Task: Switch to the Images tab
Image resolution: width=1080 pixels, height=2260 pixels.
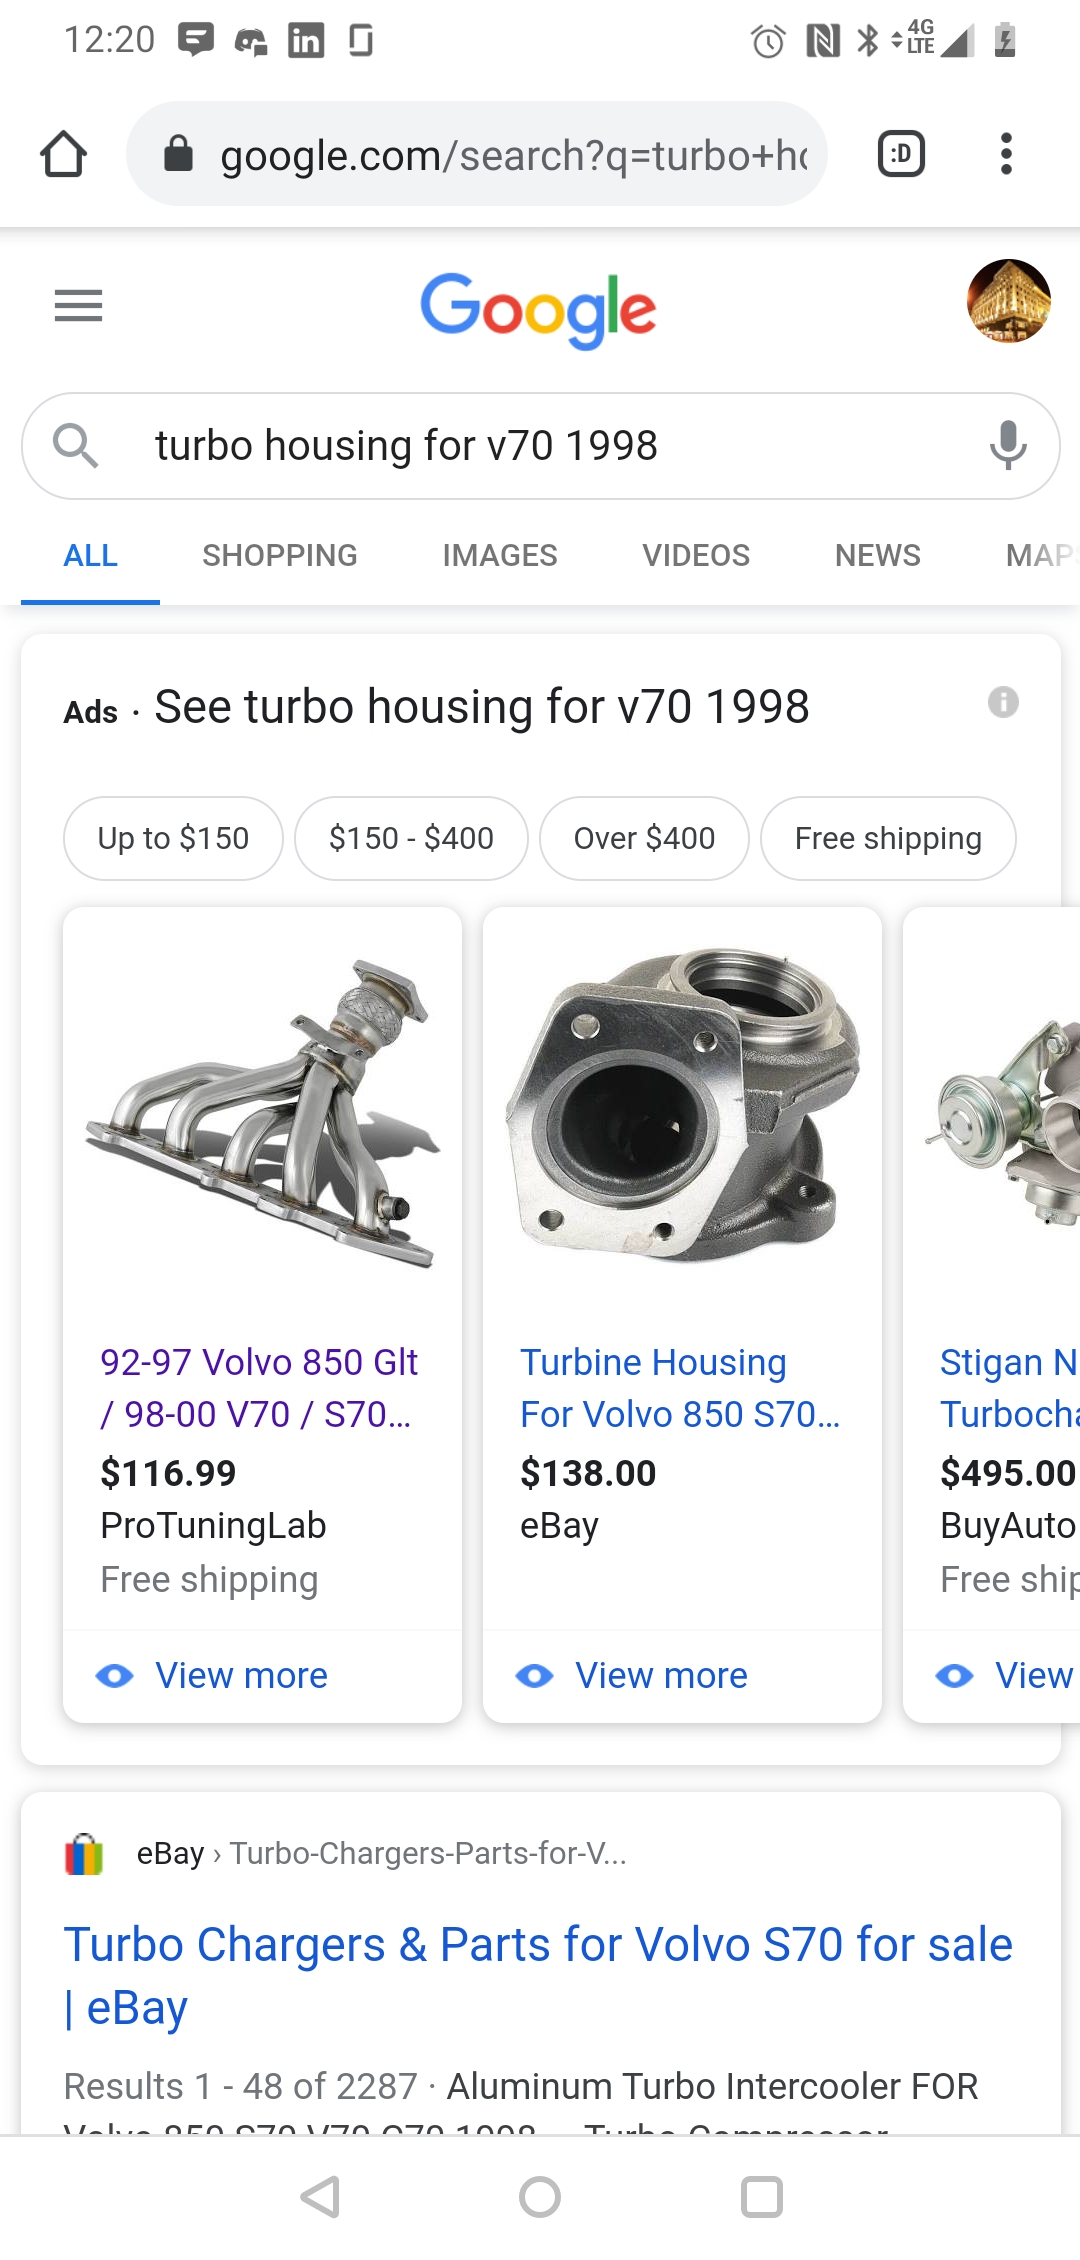Action: (499, 555)
